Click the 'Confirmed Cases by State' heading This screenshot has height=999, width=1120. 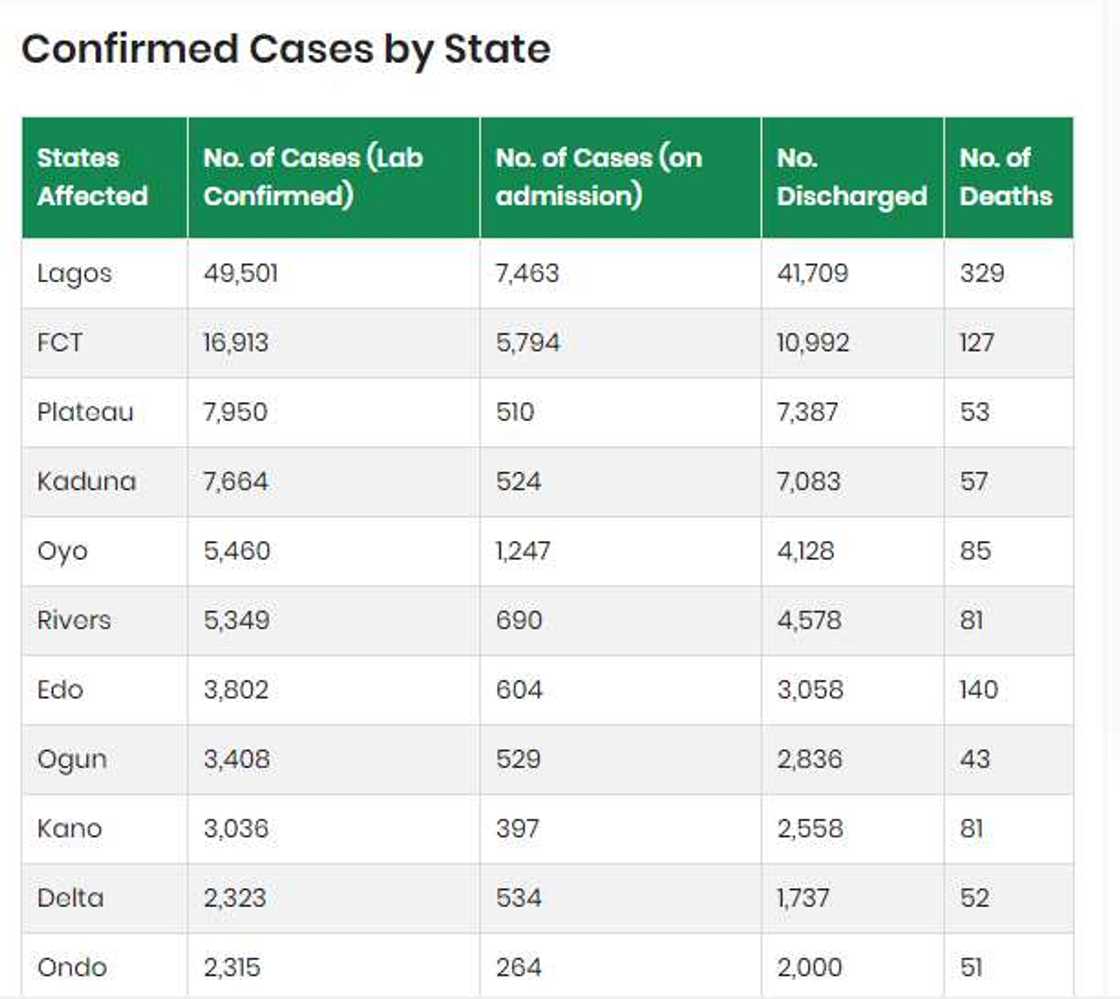tap(286, 49)
